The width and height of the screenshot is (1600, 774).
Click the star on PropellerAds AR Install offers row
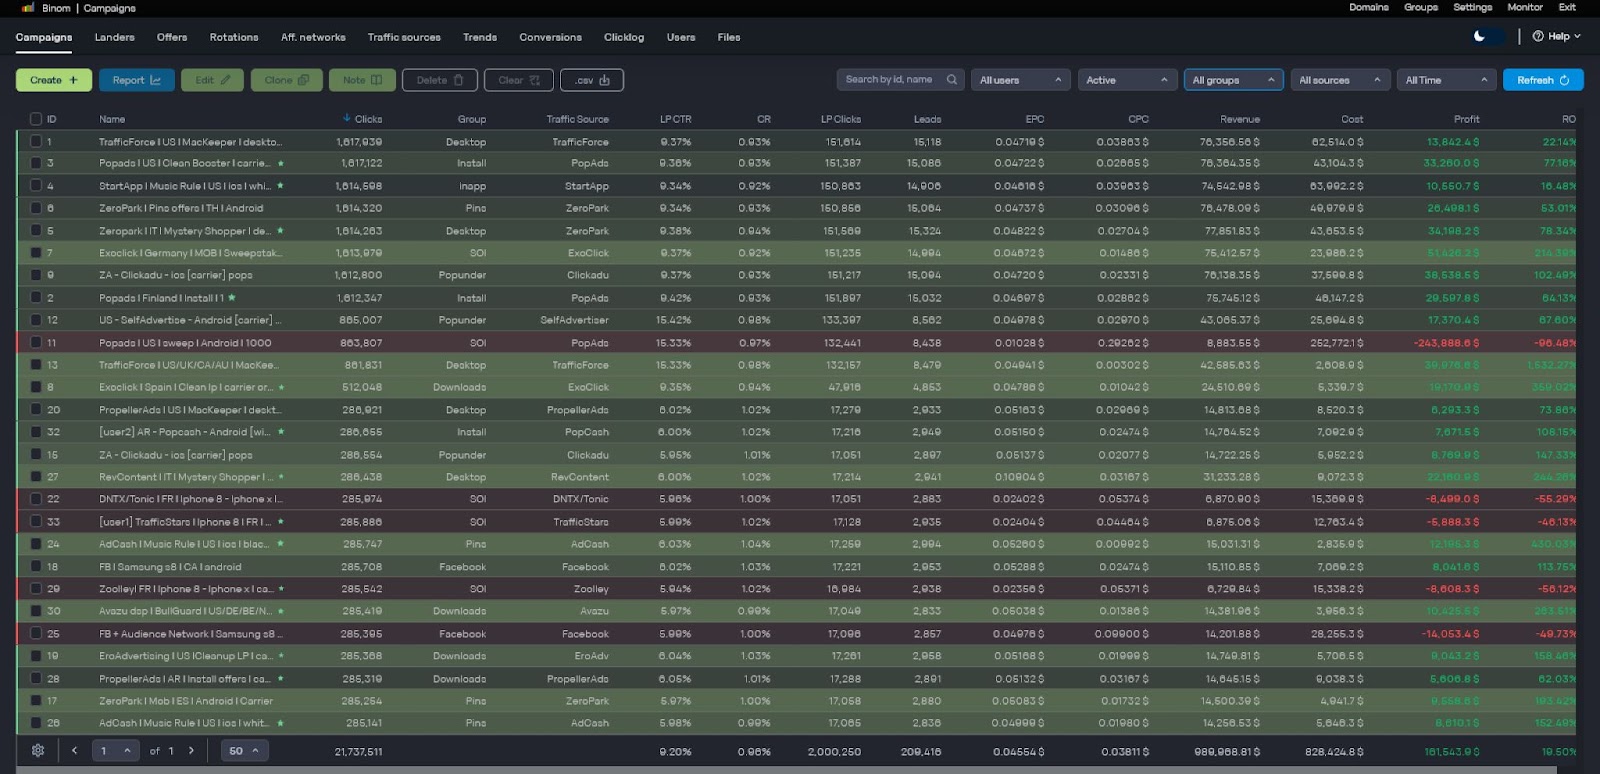tap(281, 679)
